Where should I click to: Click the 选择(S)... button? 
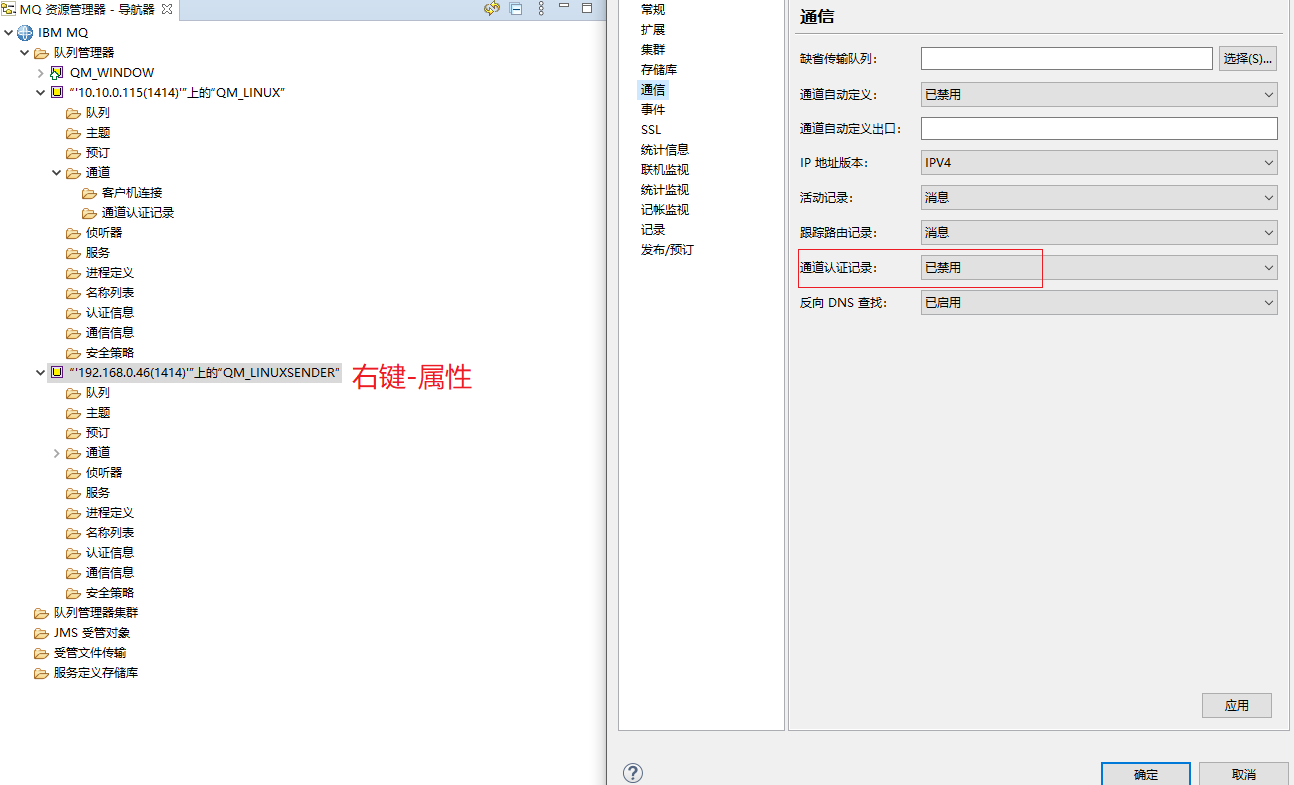click(x=1248, y=58)
